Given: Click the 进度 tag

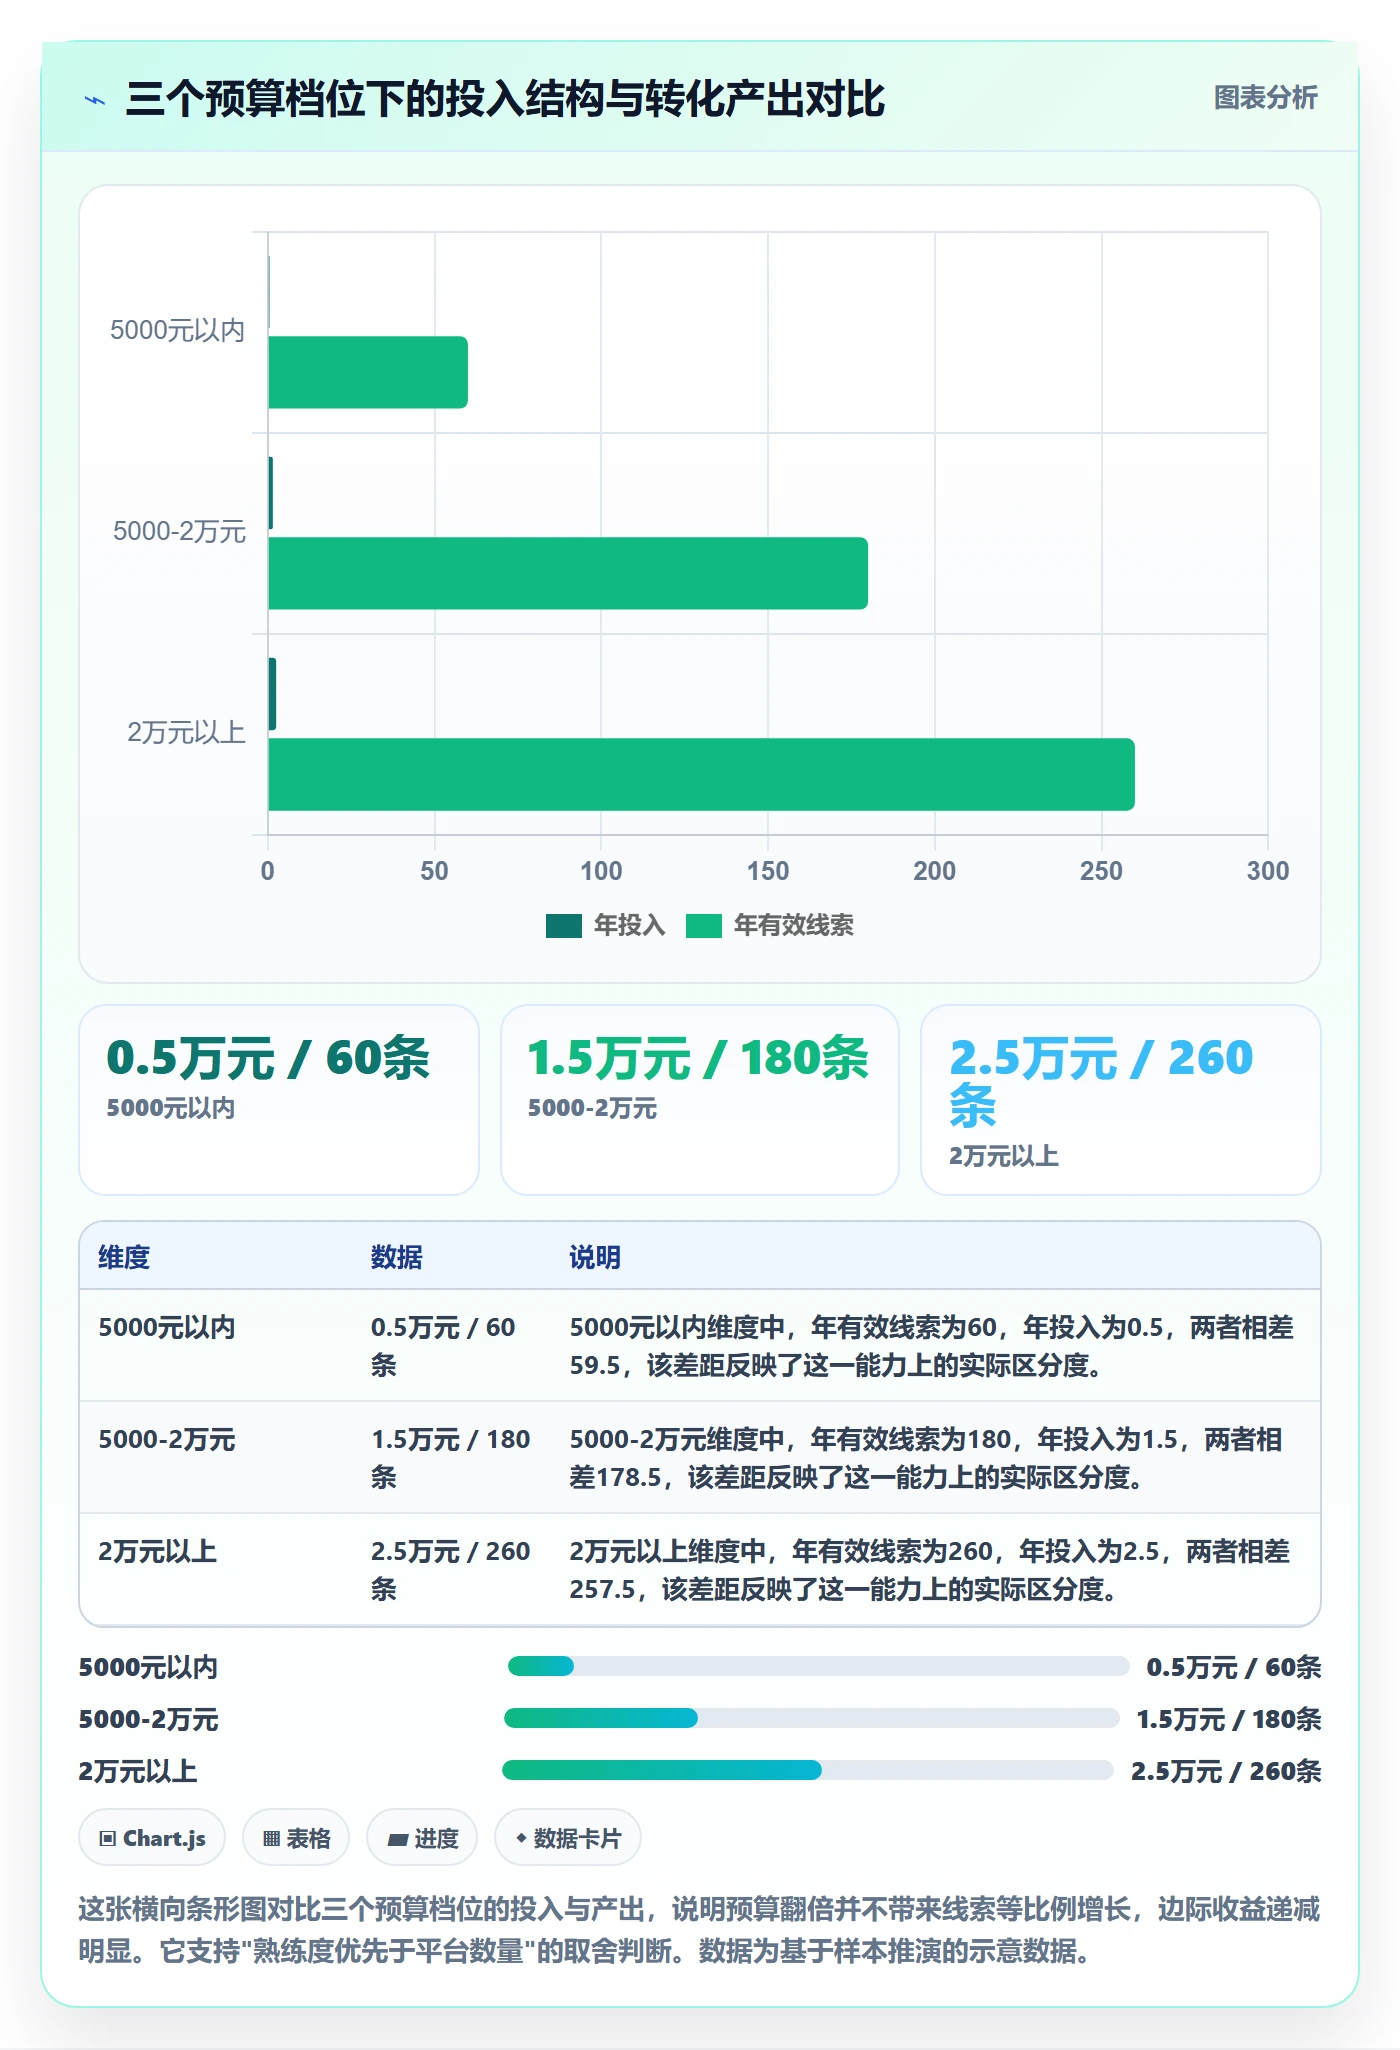Looking at the screenshot, I should 422,1838.
